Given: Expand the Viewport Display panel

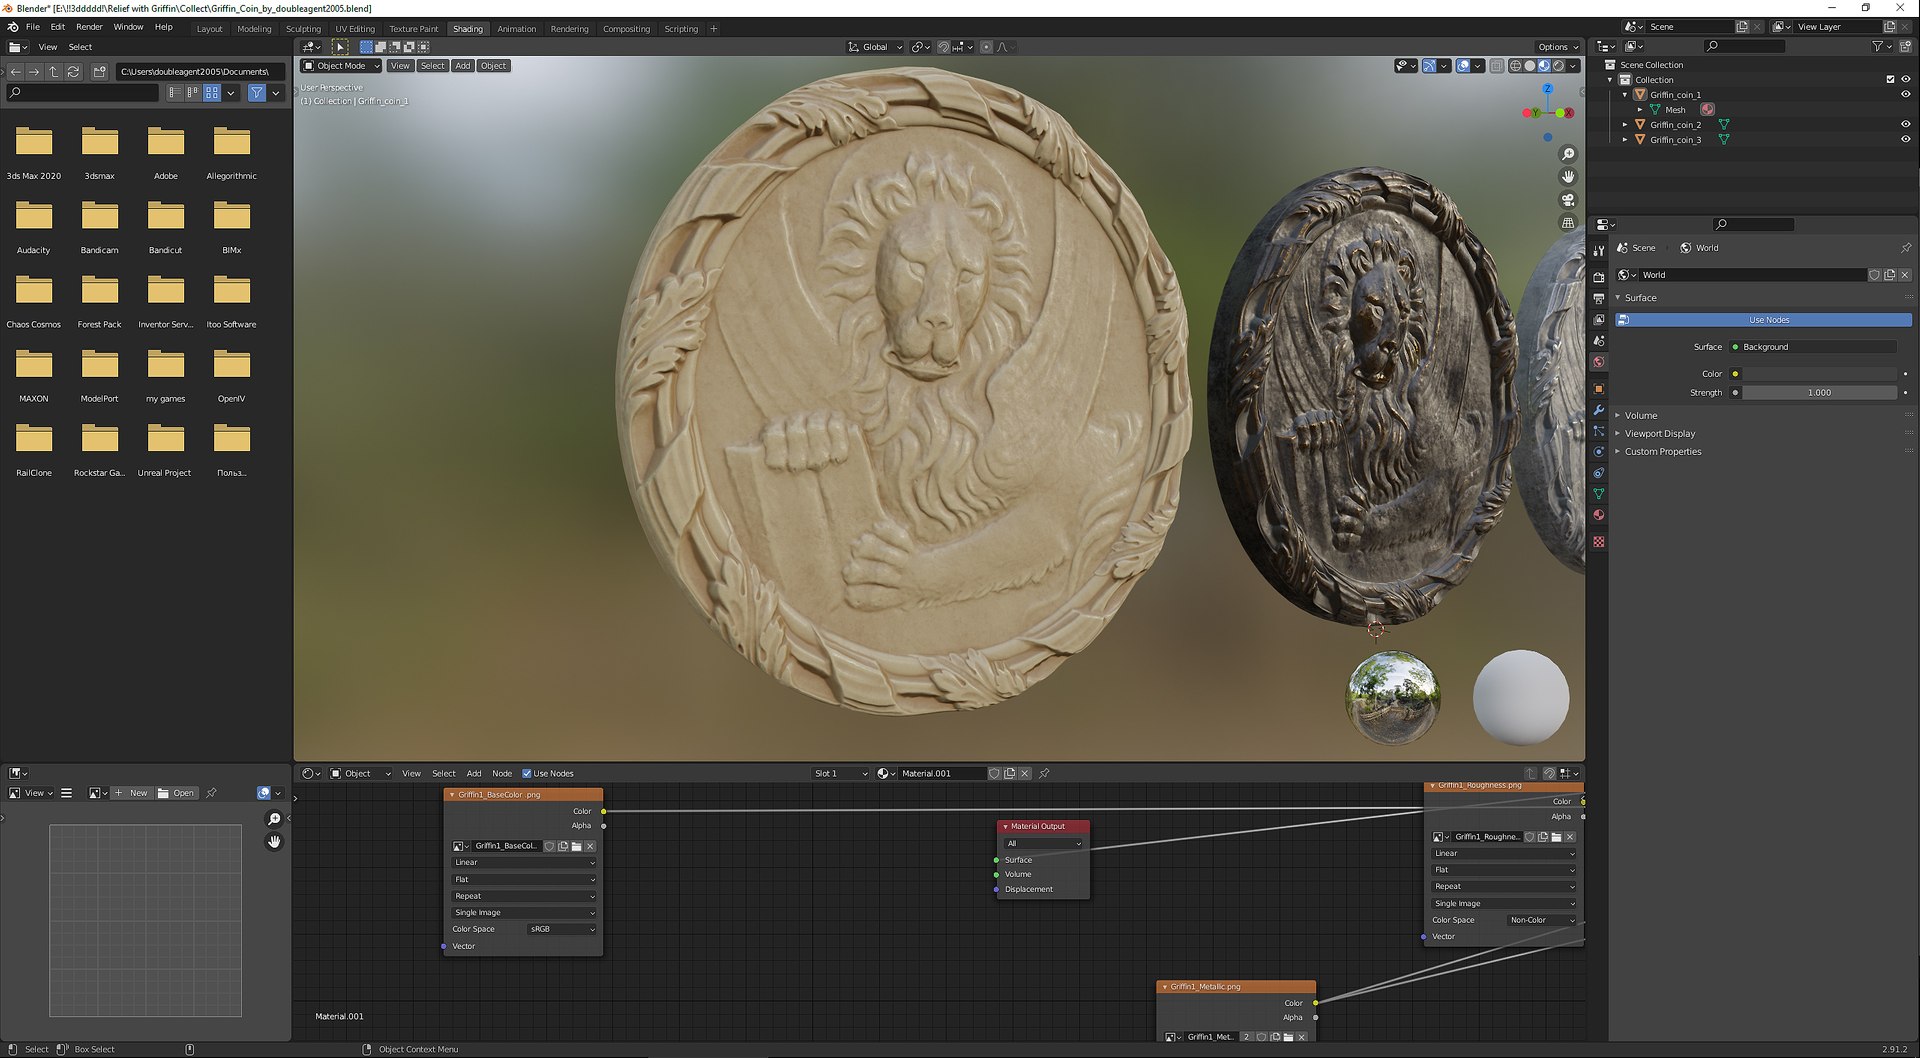Looking at the screenshot, I should (x=1660, y=434).
